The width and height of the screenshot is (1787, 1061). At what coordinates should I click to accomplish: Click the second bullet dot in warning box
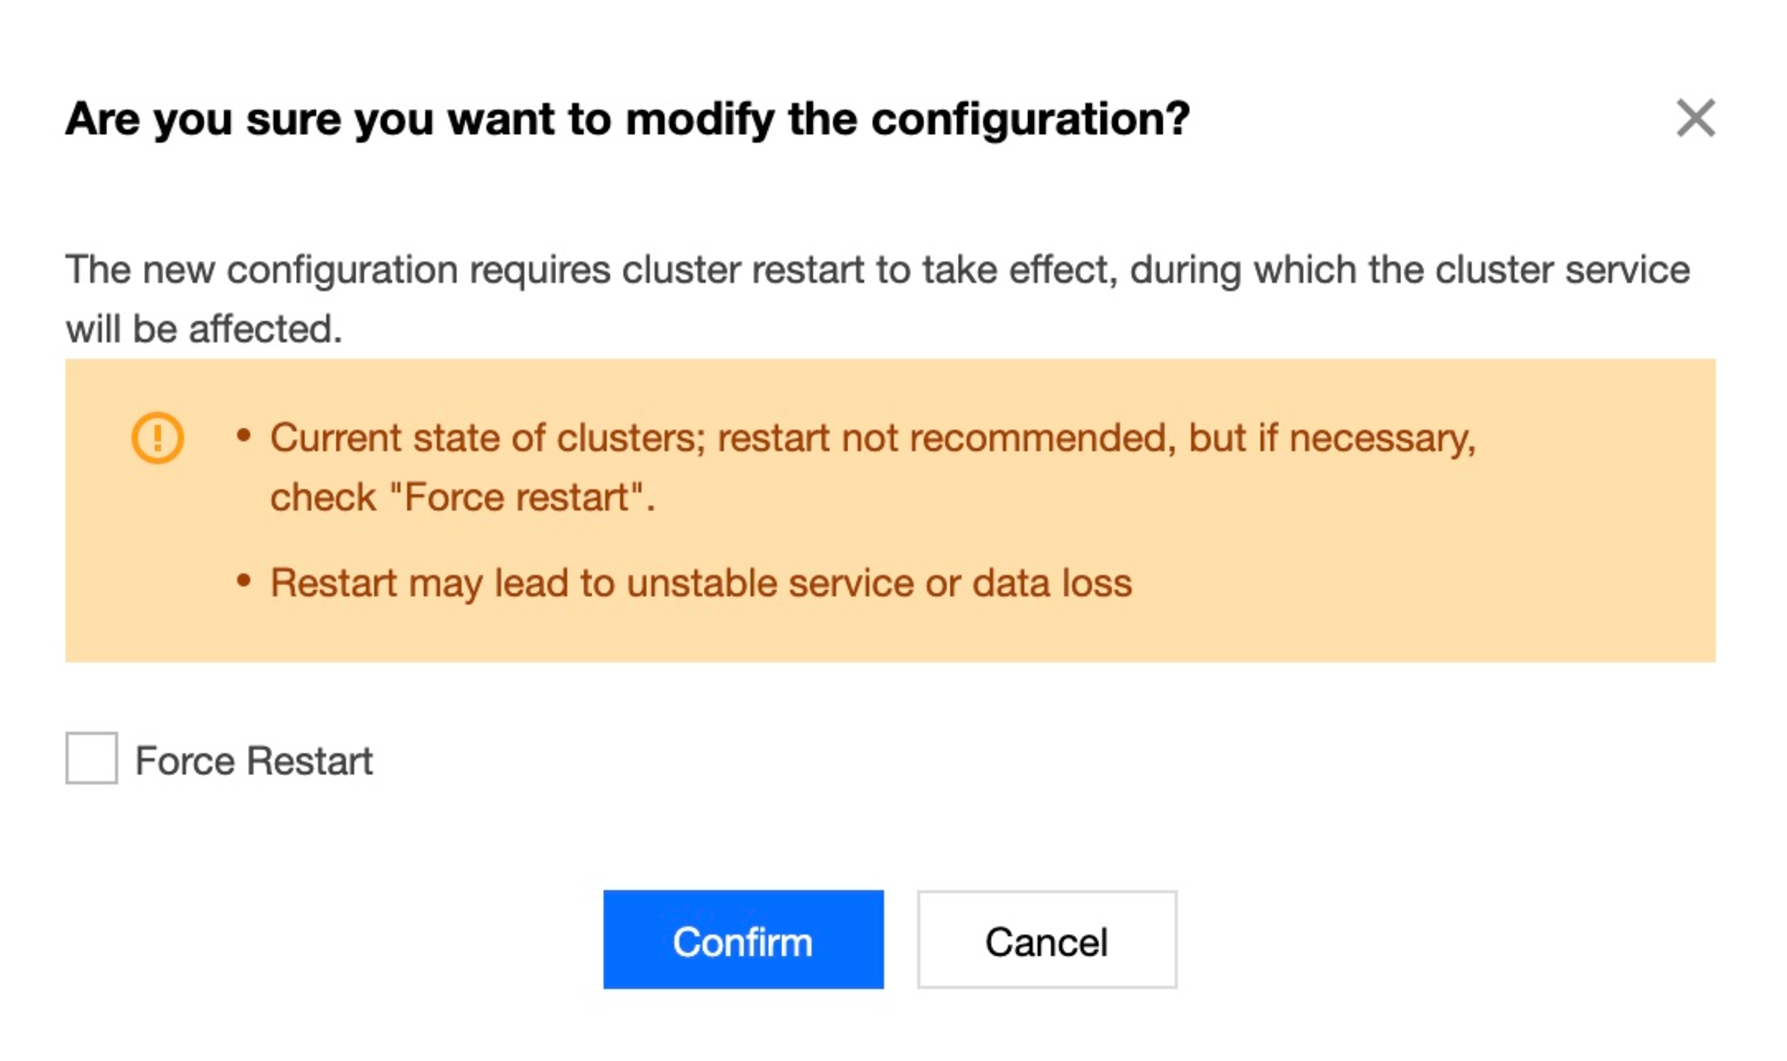click(x=243, y=580)
